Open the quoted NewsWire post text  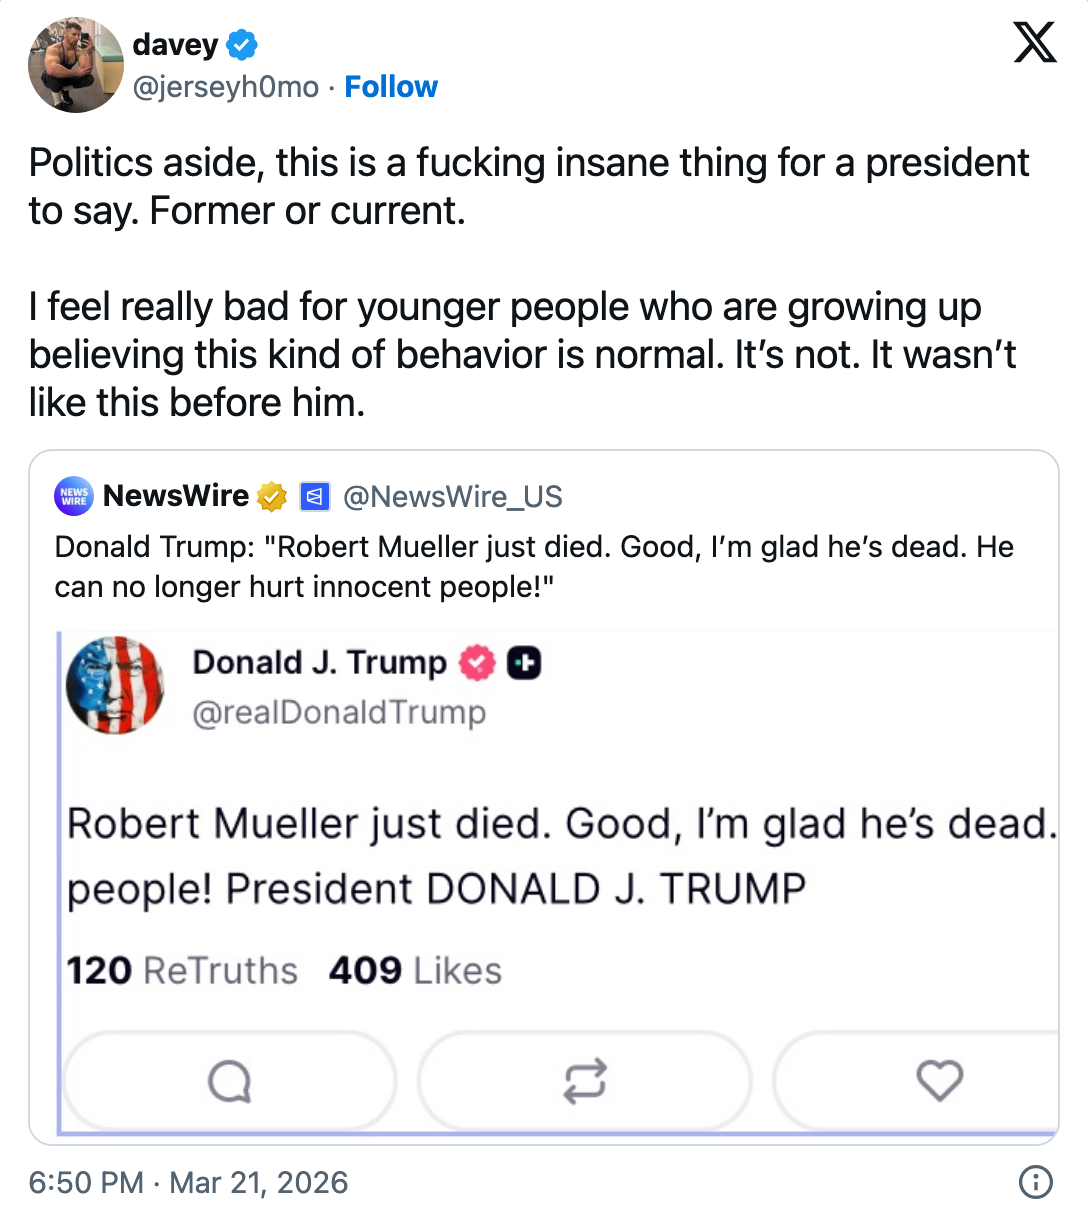(534, 567)
